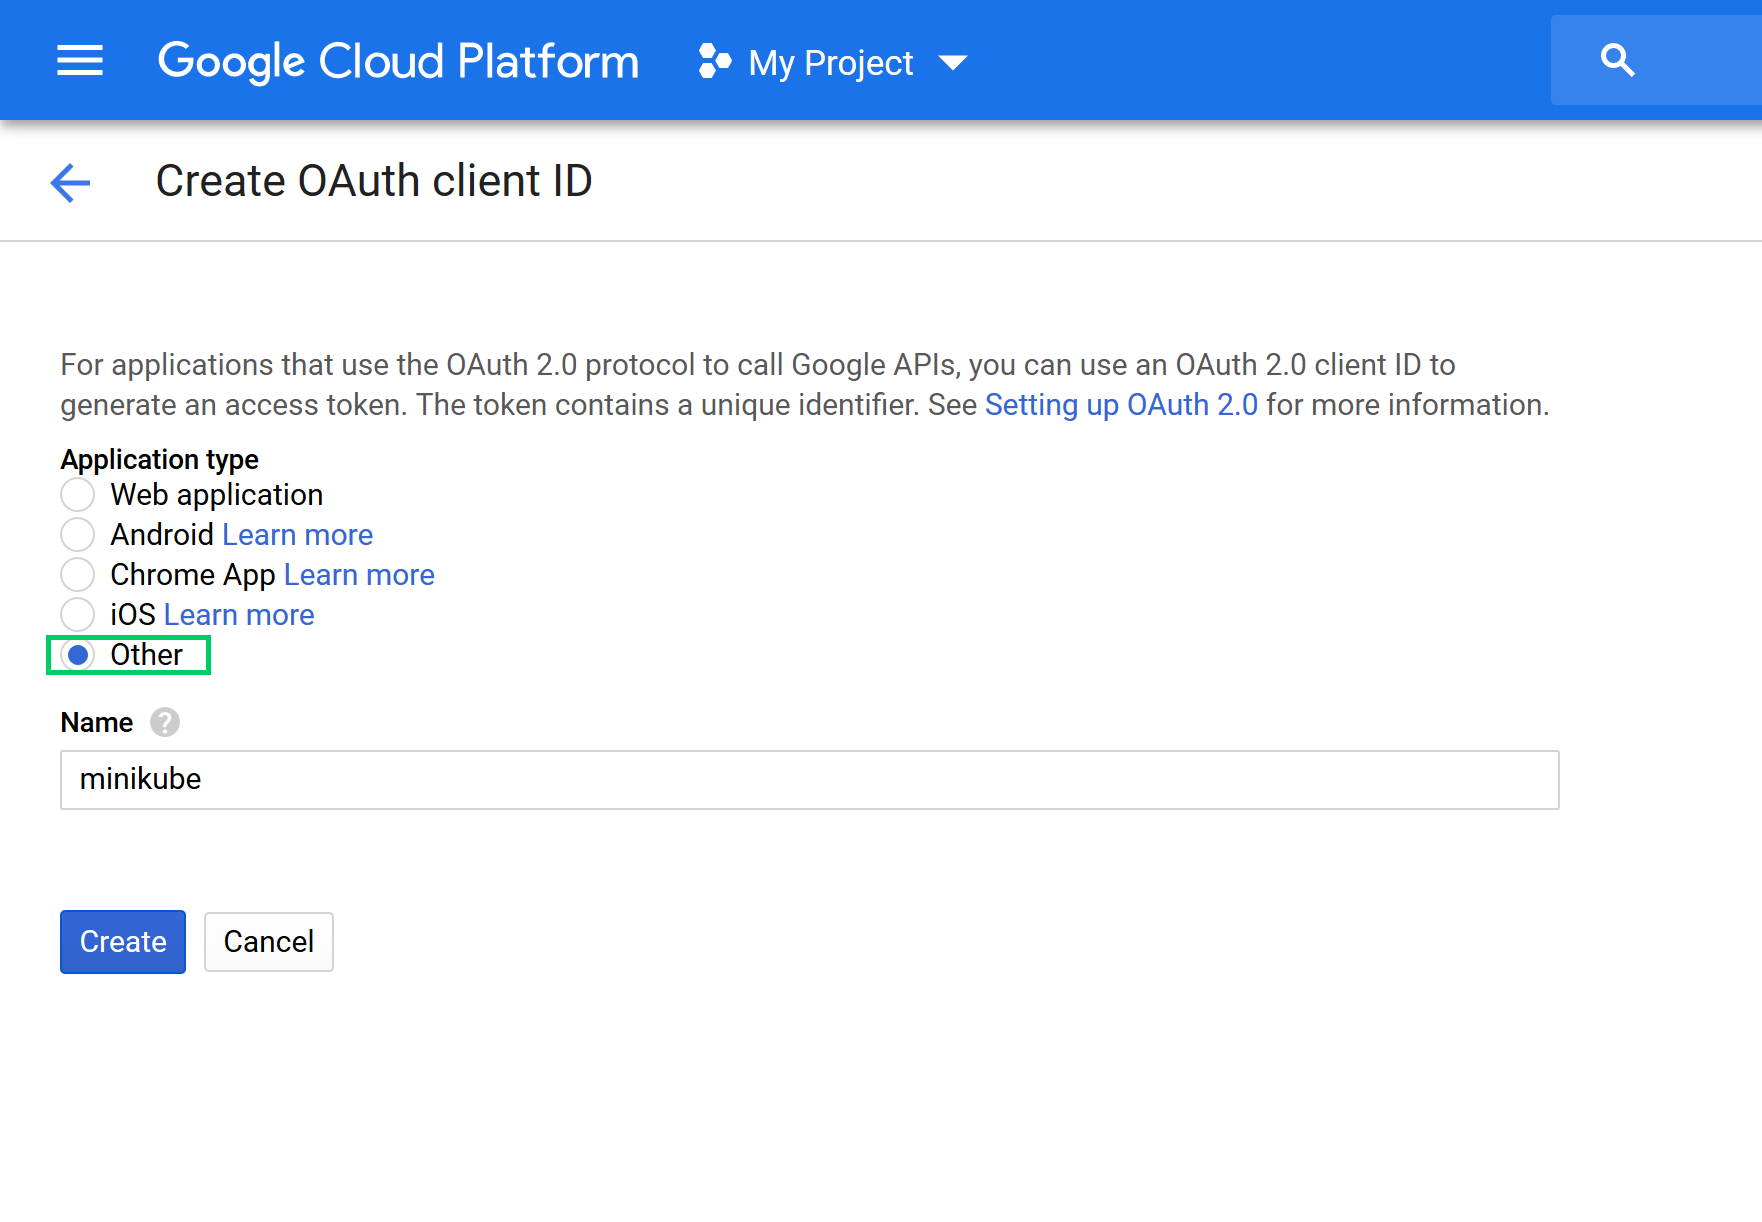The width and height of the screenshot is (1762, 1222).
Task: Click the Name field containing minikube
Action: (x=809, y=780)
